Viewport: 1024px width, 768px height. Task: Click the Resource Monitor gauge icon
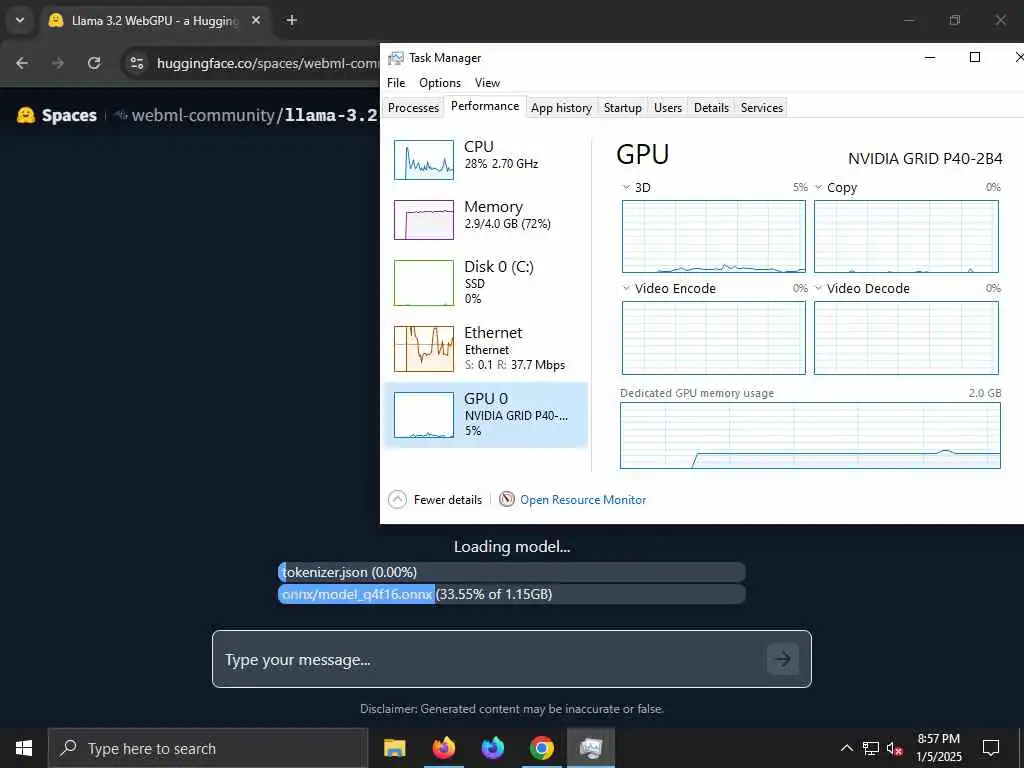click(x=507, y=500)
